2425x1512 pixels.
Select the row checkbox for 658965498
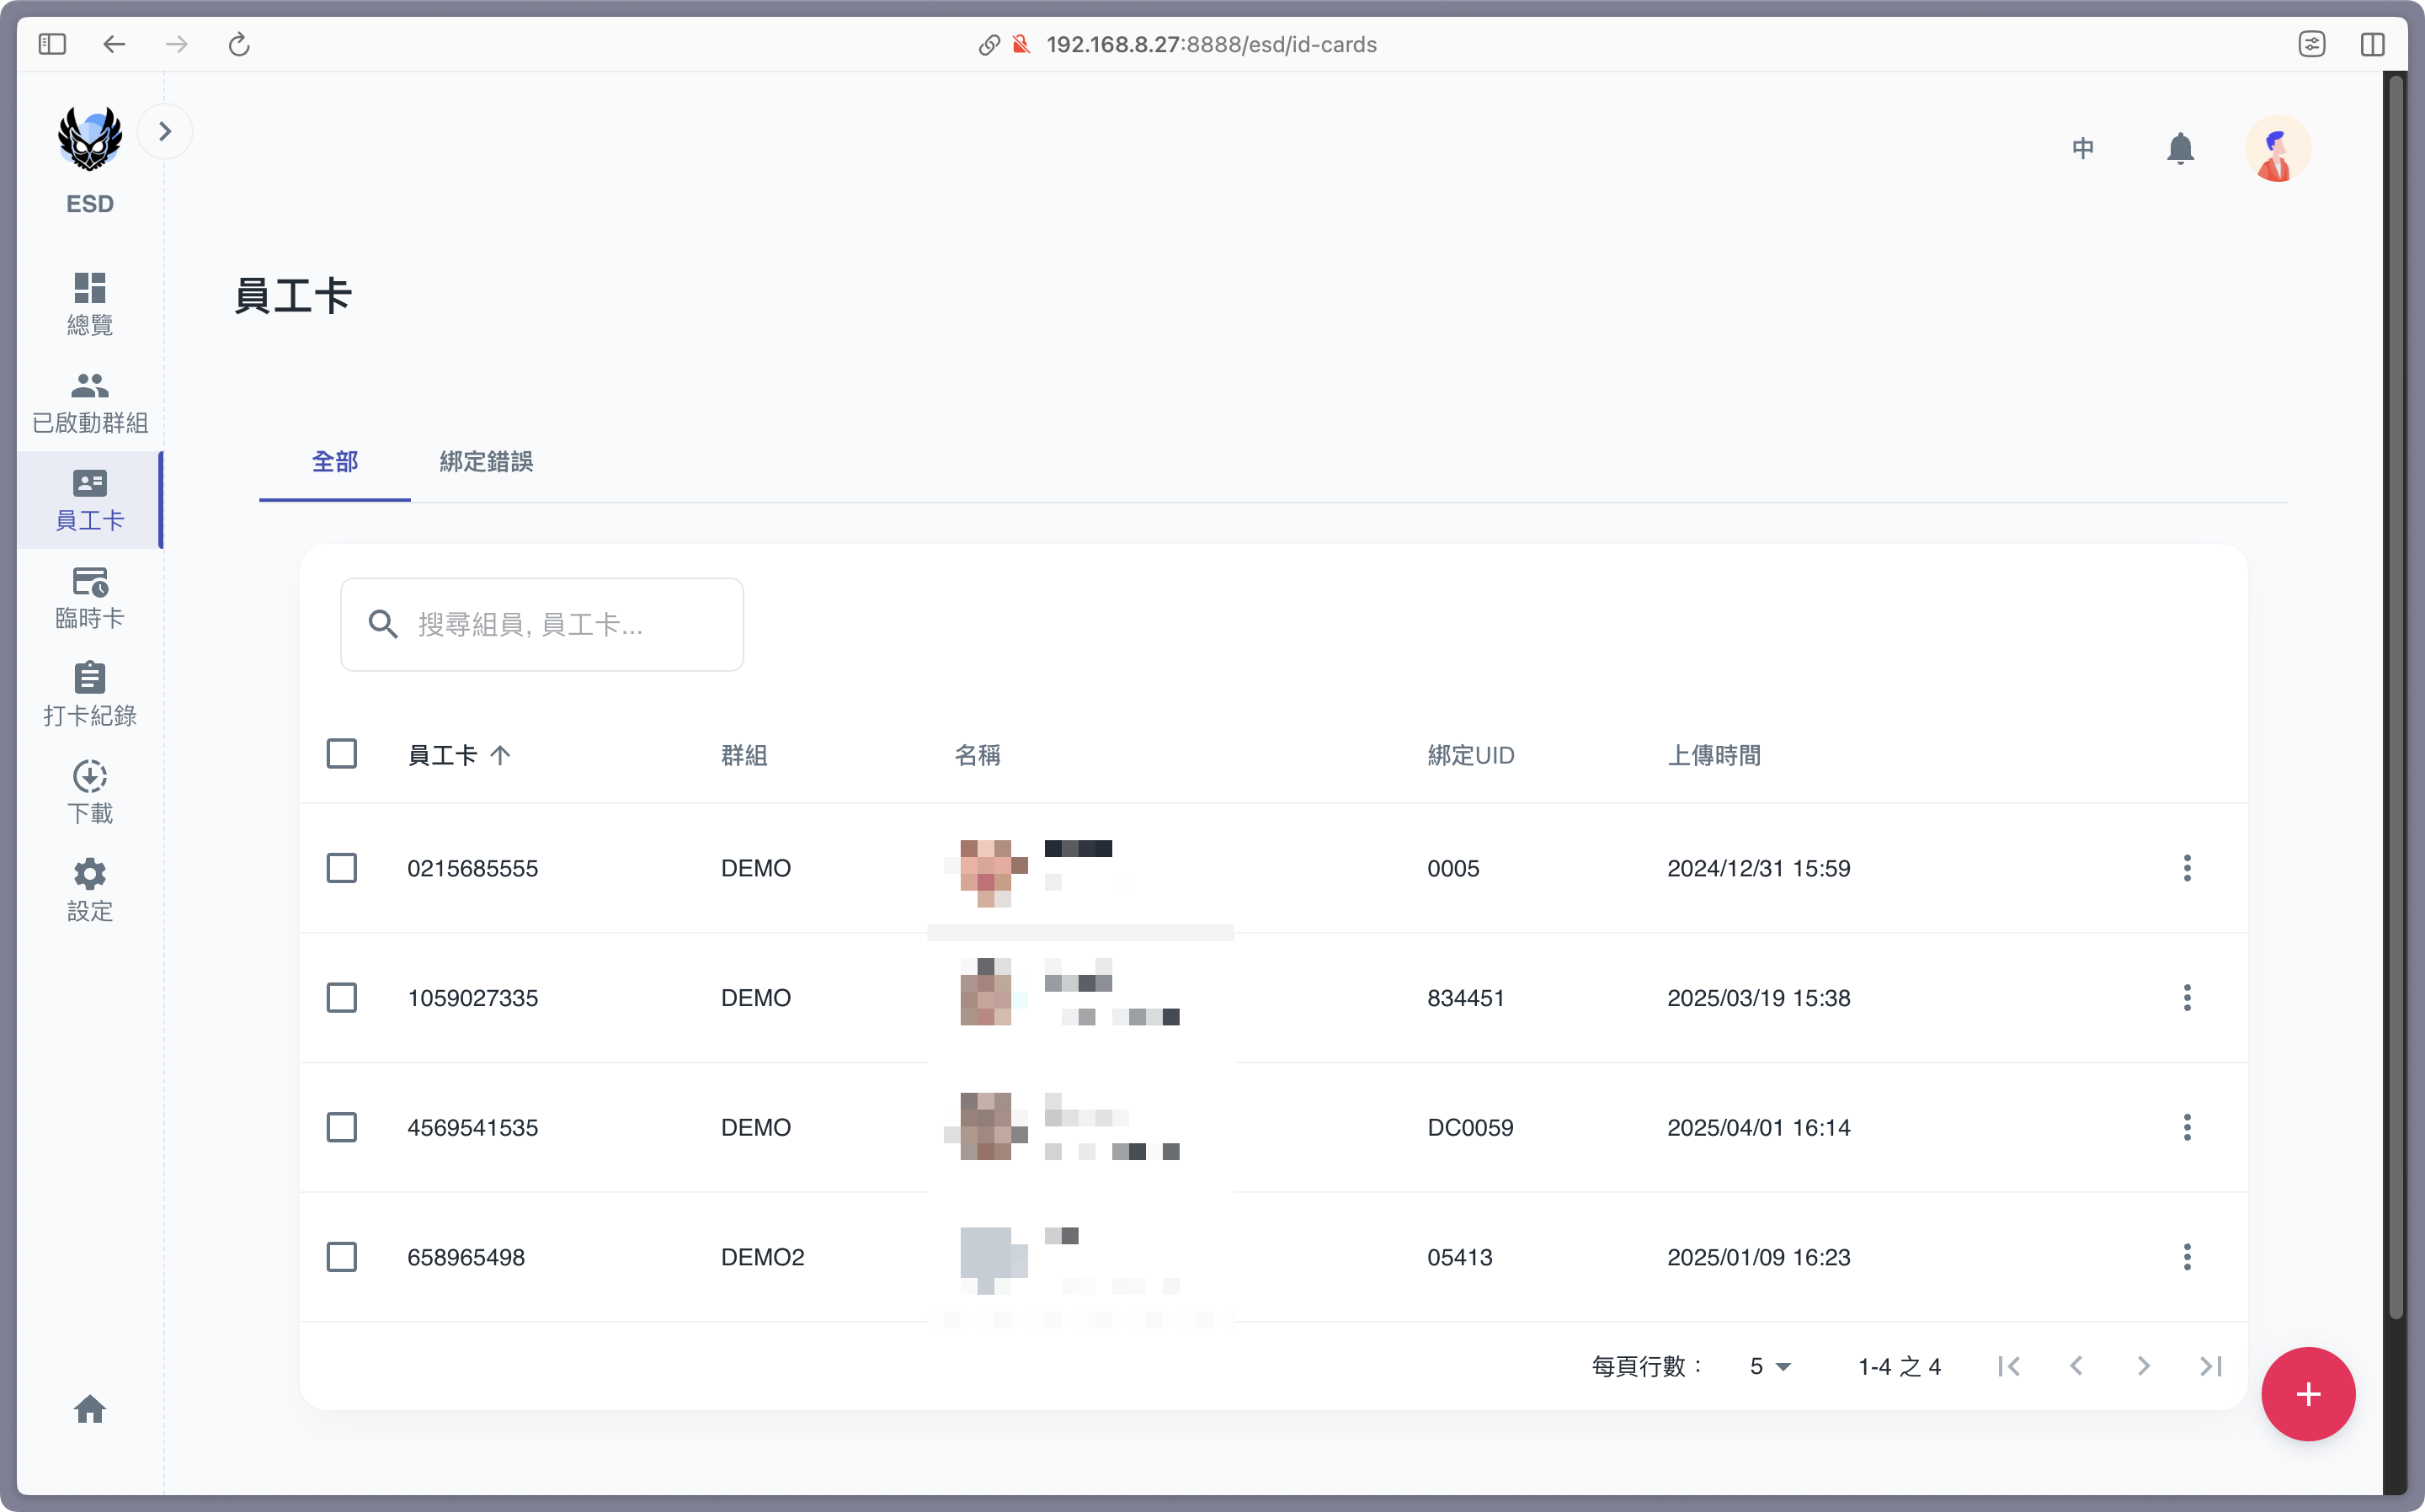[342, 1257]
